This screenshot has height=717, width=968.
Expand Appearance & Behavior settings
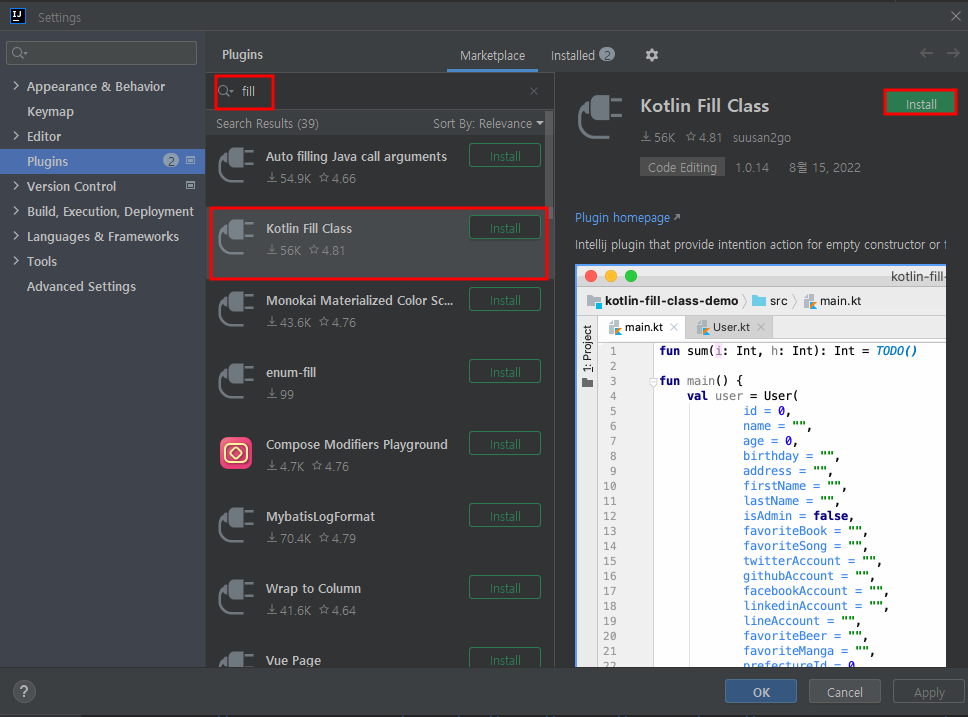pos(16,86)
